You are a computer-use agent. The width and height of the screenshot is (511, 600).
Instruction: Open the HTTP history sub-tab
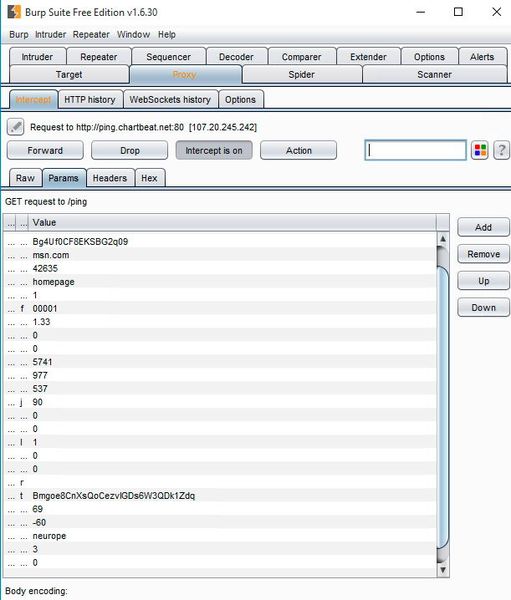click(90, 99)
